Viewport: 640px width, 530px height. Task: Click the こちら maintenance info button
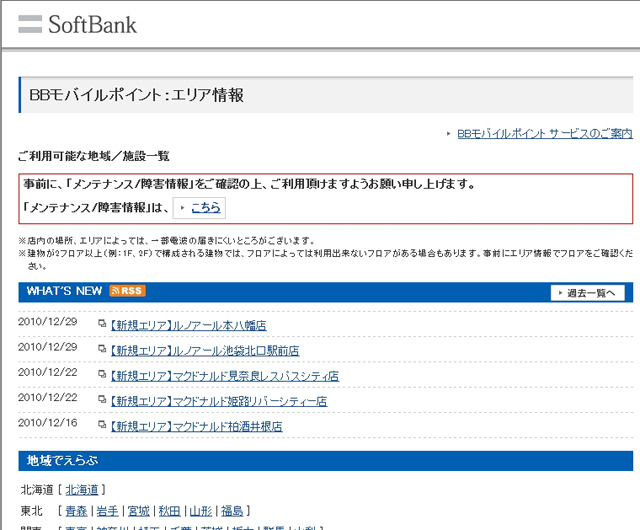coord(199,208)
